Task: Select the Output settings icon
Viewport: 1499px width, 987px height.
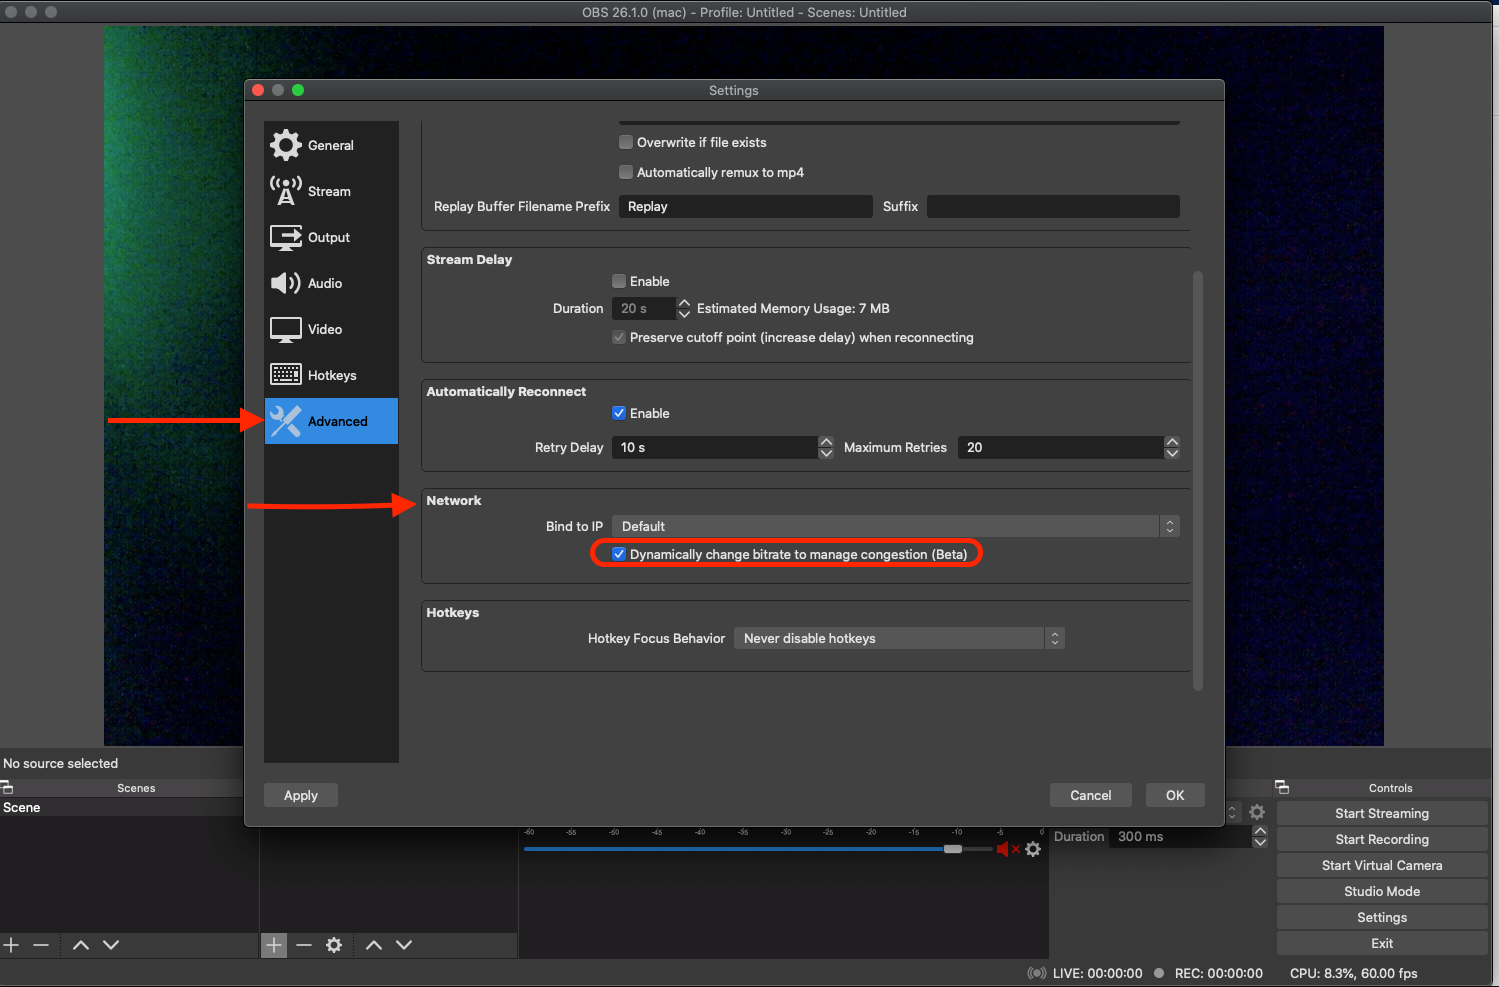Action: [x=286, y=237]
